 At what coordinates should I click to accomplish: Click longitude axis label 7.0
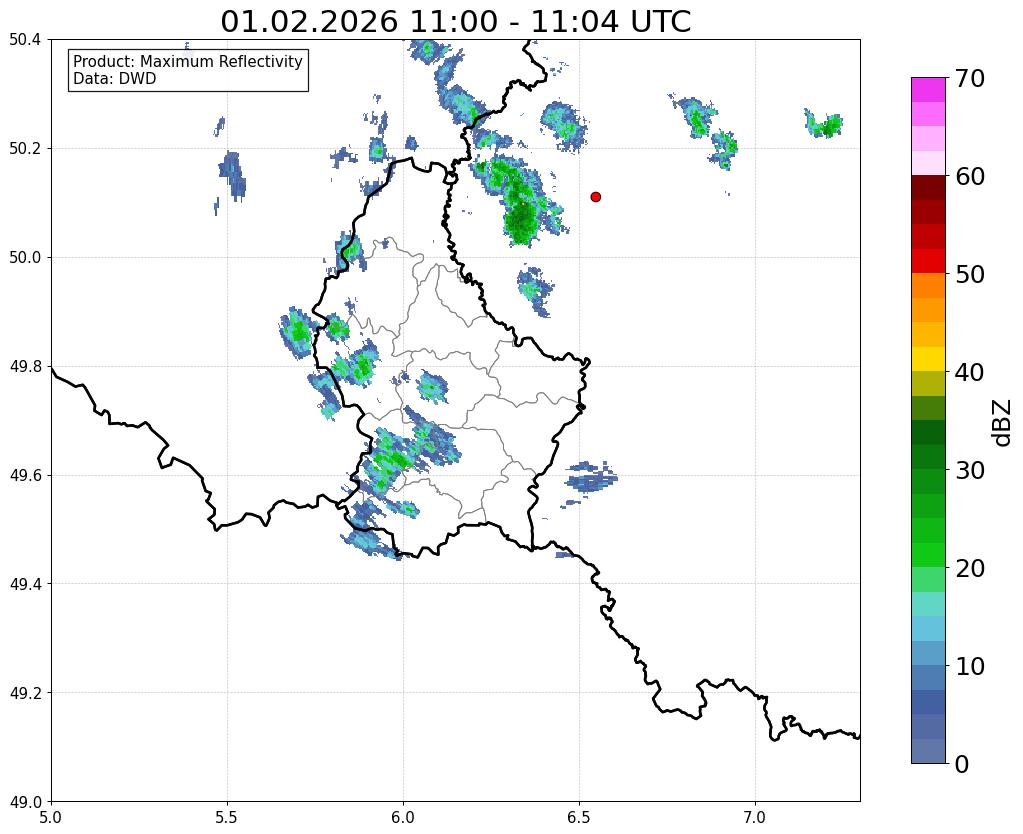pyautogui.click(x=755, y=817)
